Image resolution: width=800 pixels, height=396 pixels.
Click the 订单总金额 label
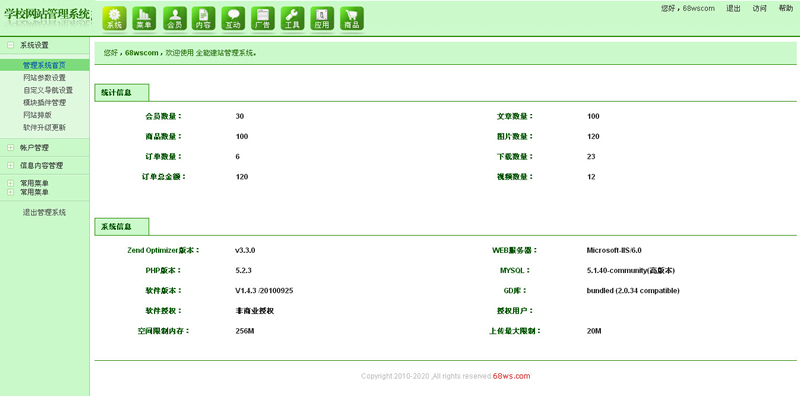(x=163, y=177)
